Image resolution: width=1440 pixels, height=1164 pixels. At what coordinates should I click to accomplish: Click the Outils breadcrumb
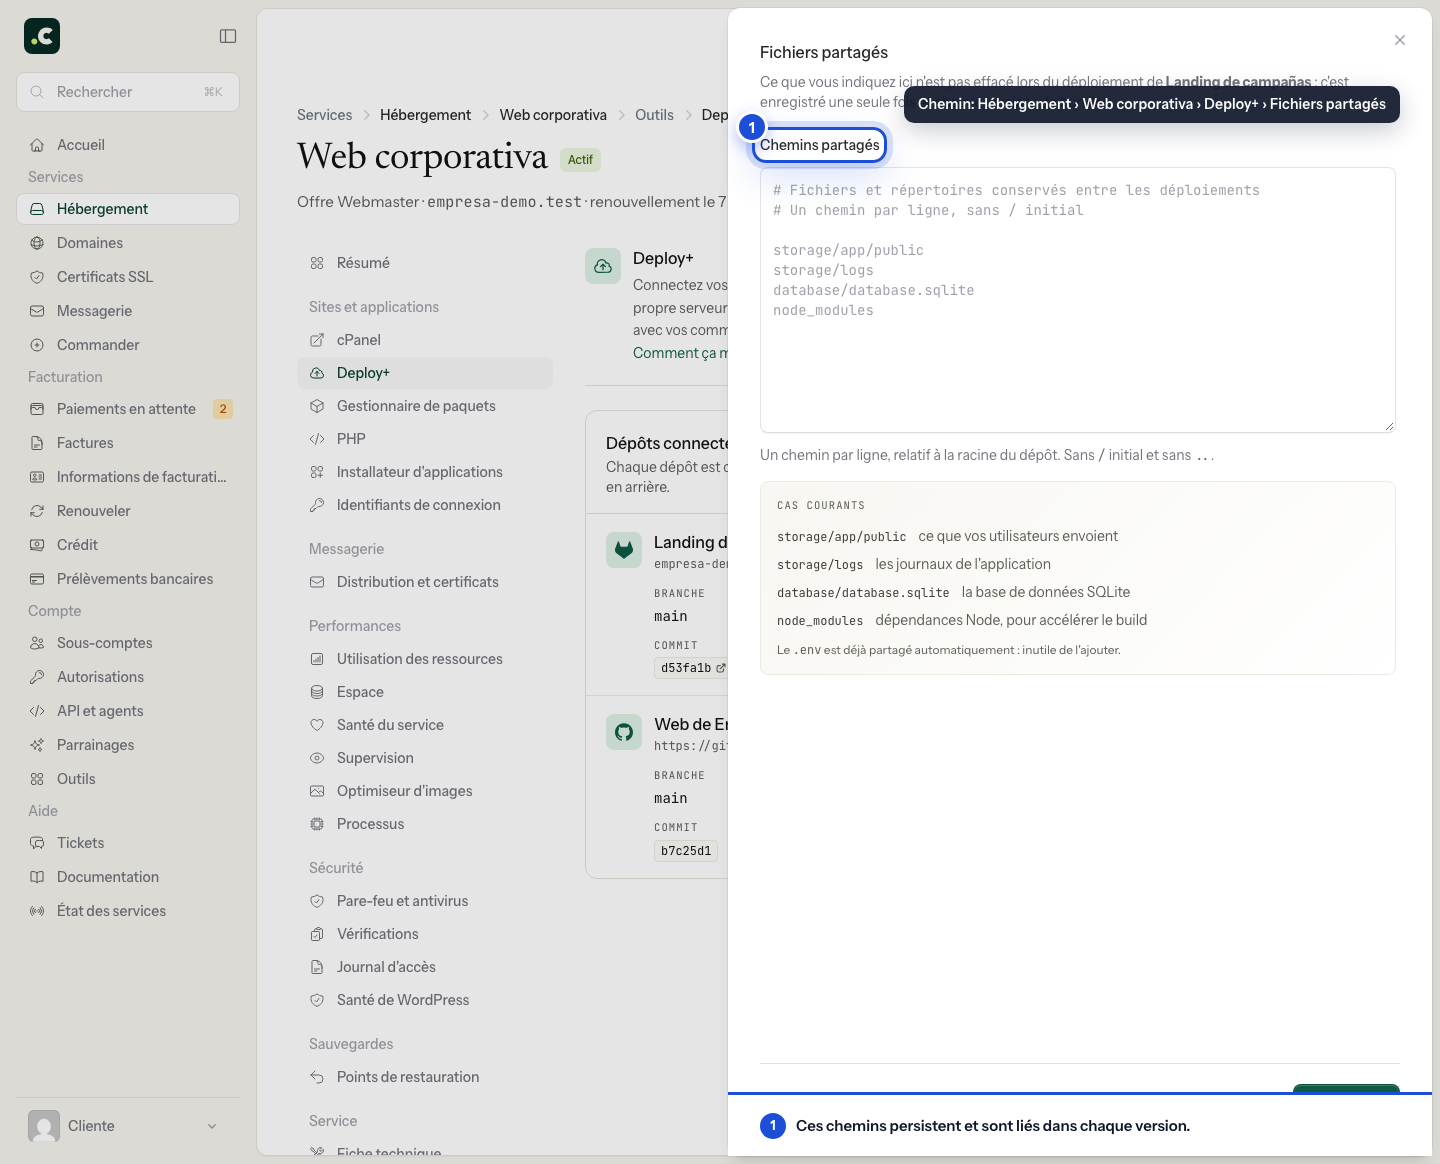(654, 115)
